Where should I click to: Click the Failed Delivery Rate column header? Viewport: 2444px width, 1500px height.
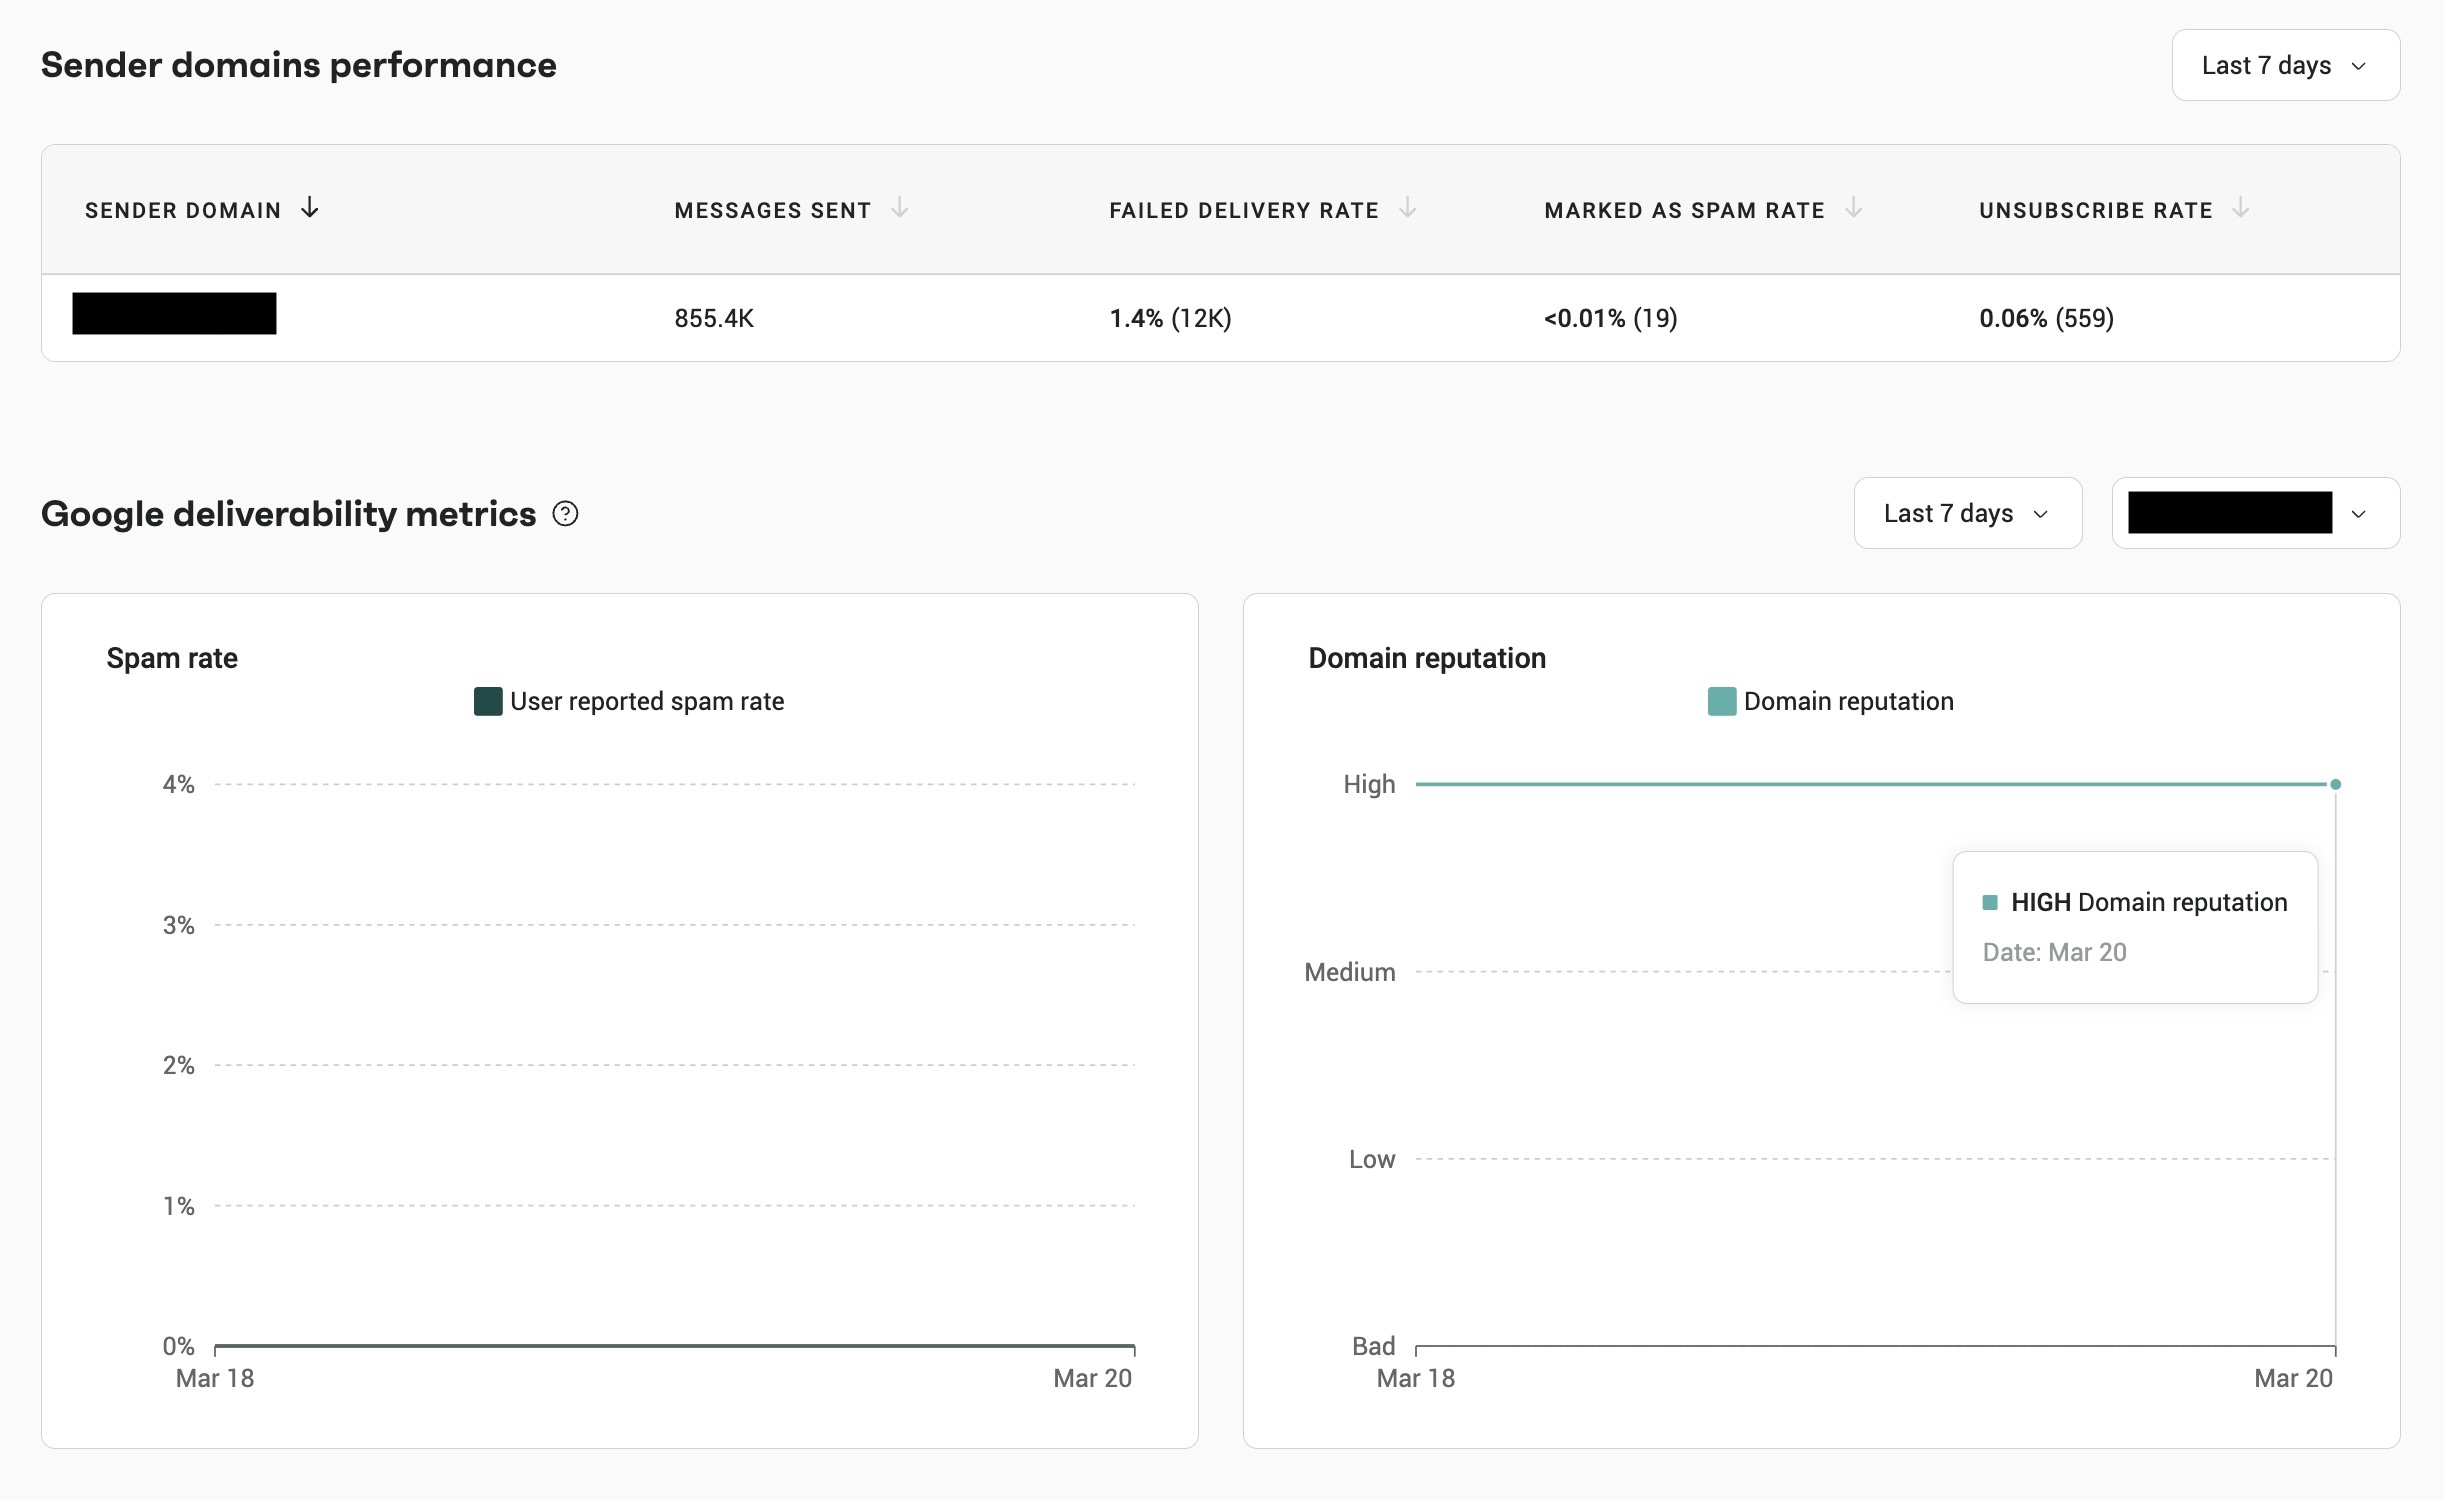1243,210
